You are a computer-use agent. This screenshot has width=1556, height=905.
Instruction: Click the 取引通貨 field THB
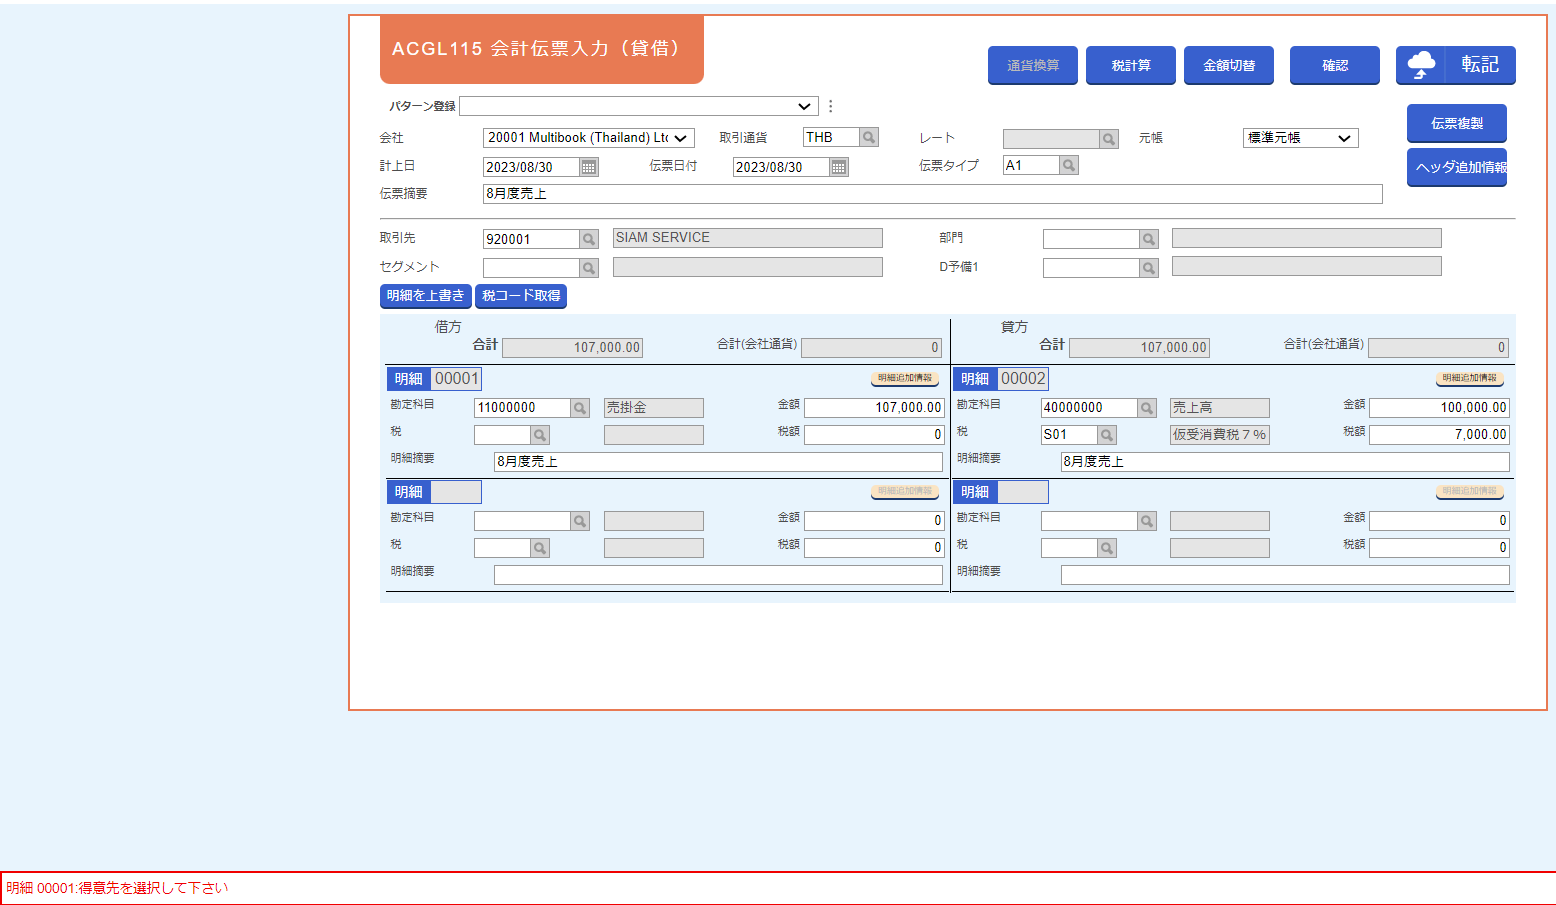[x=831, y=138]
